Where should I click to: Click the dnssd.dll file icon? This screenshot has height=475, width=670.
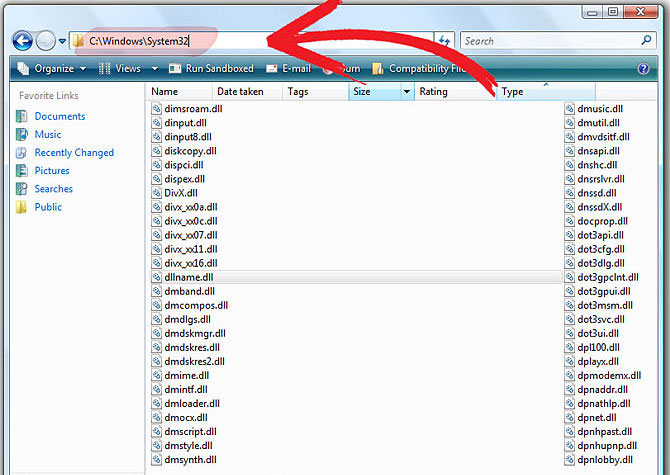(x=570, y=193)
